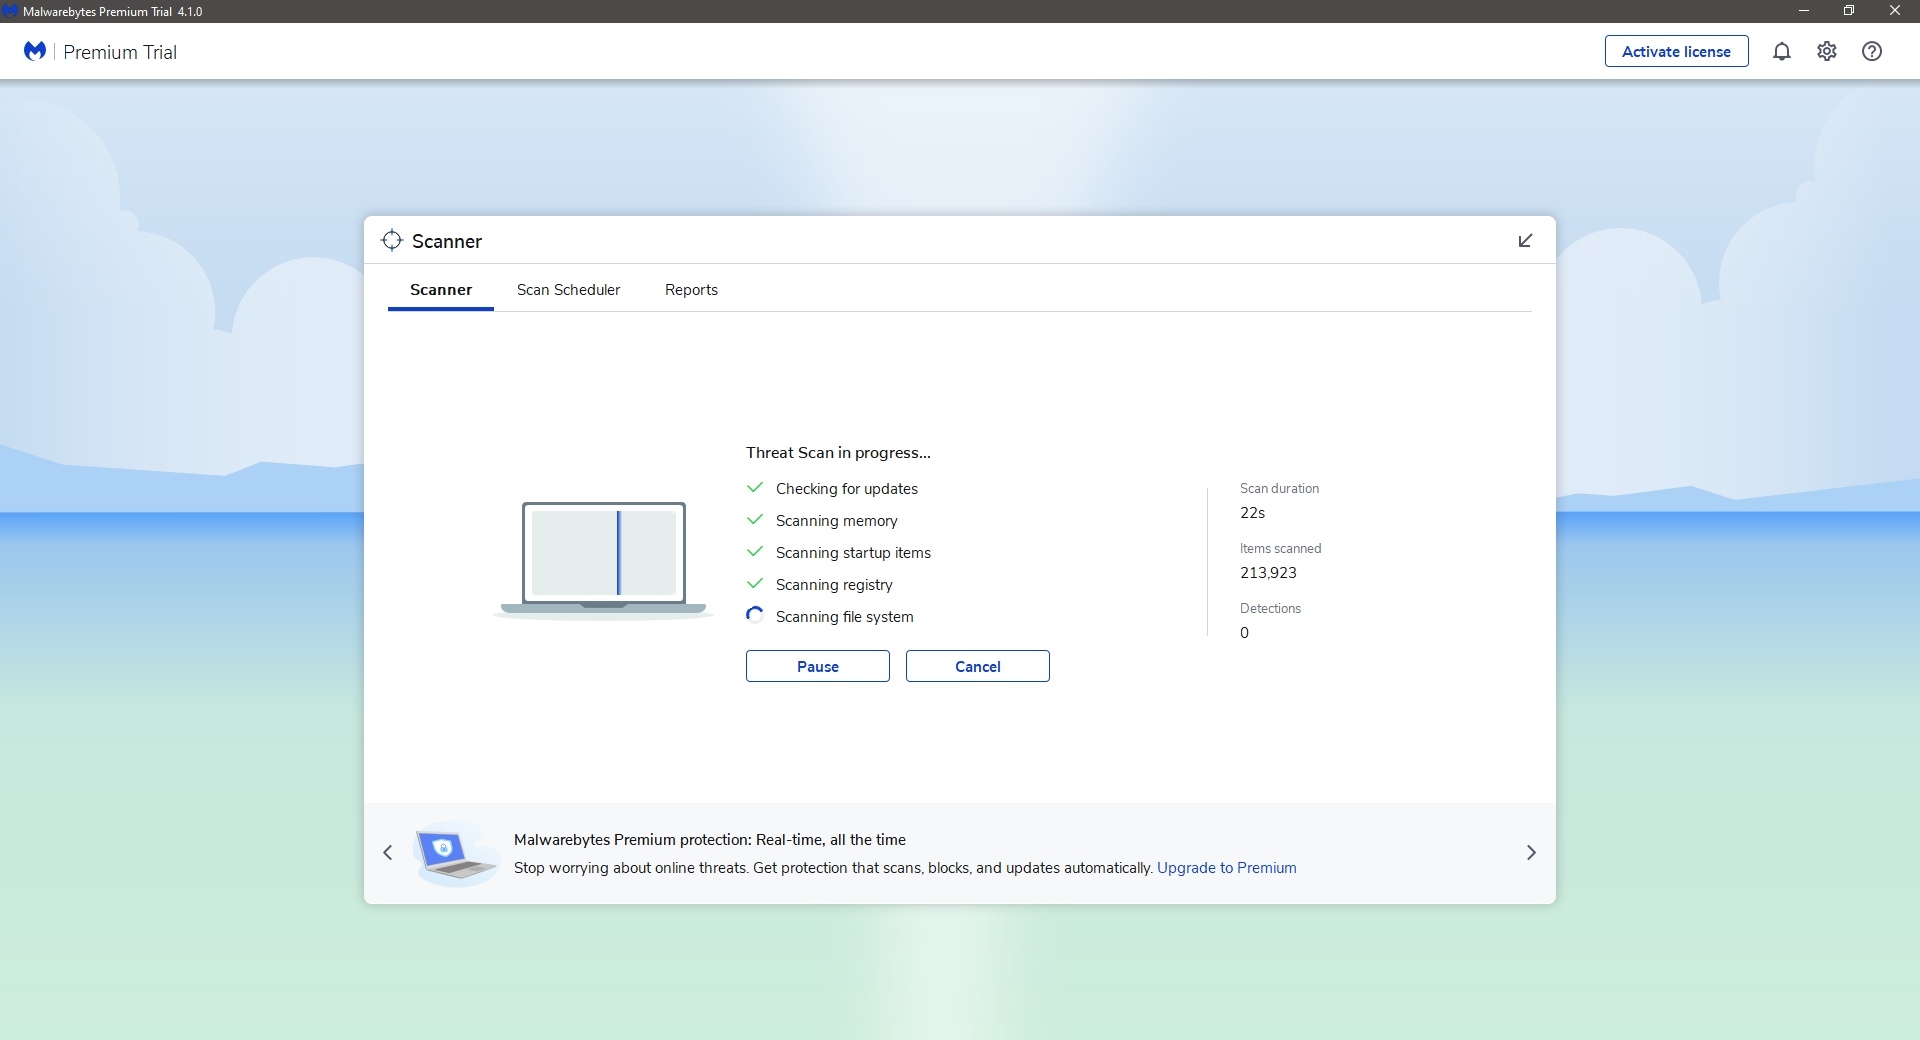Click the Malwarebytes logo in header
The height and width of the screenshot is (1040, 1920).
tap(35, 51)
